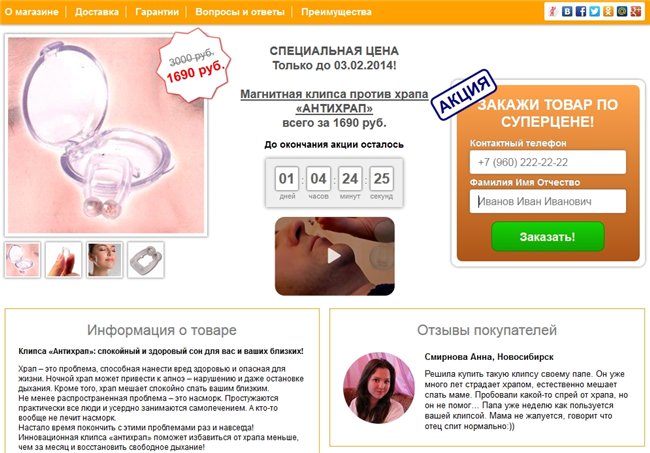Open the 'Преимущества' menu item
This screenshot has height=453, width=650.
pos(336,12)
